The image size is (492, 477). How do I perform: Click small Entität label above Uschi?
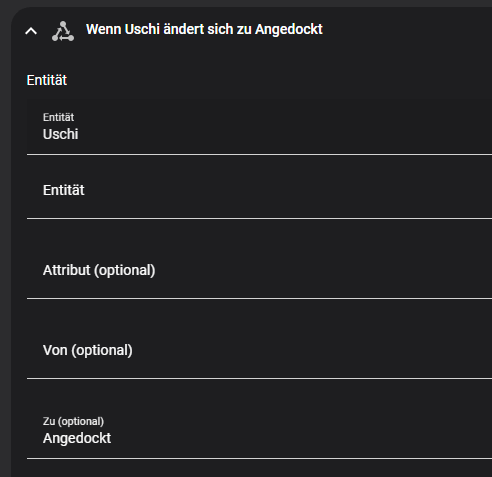coord(58,117)
